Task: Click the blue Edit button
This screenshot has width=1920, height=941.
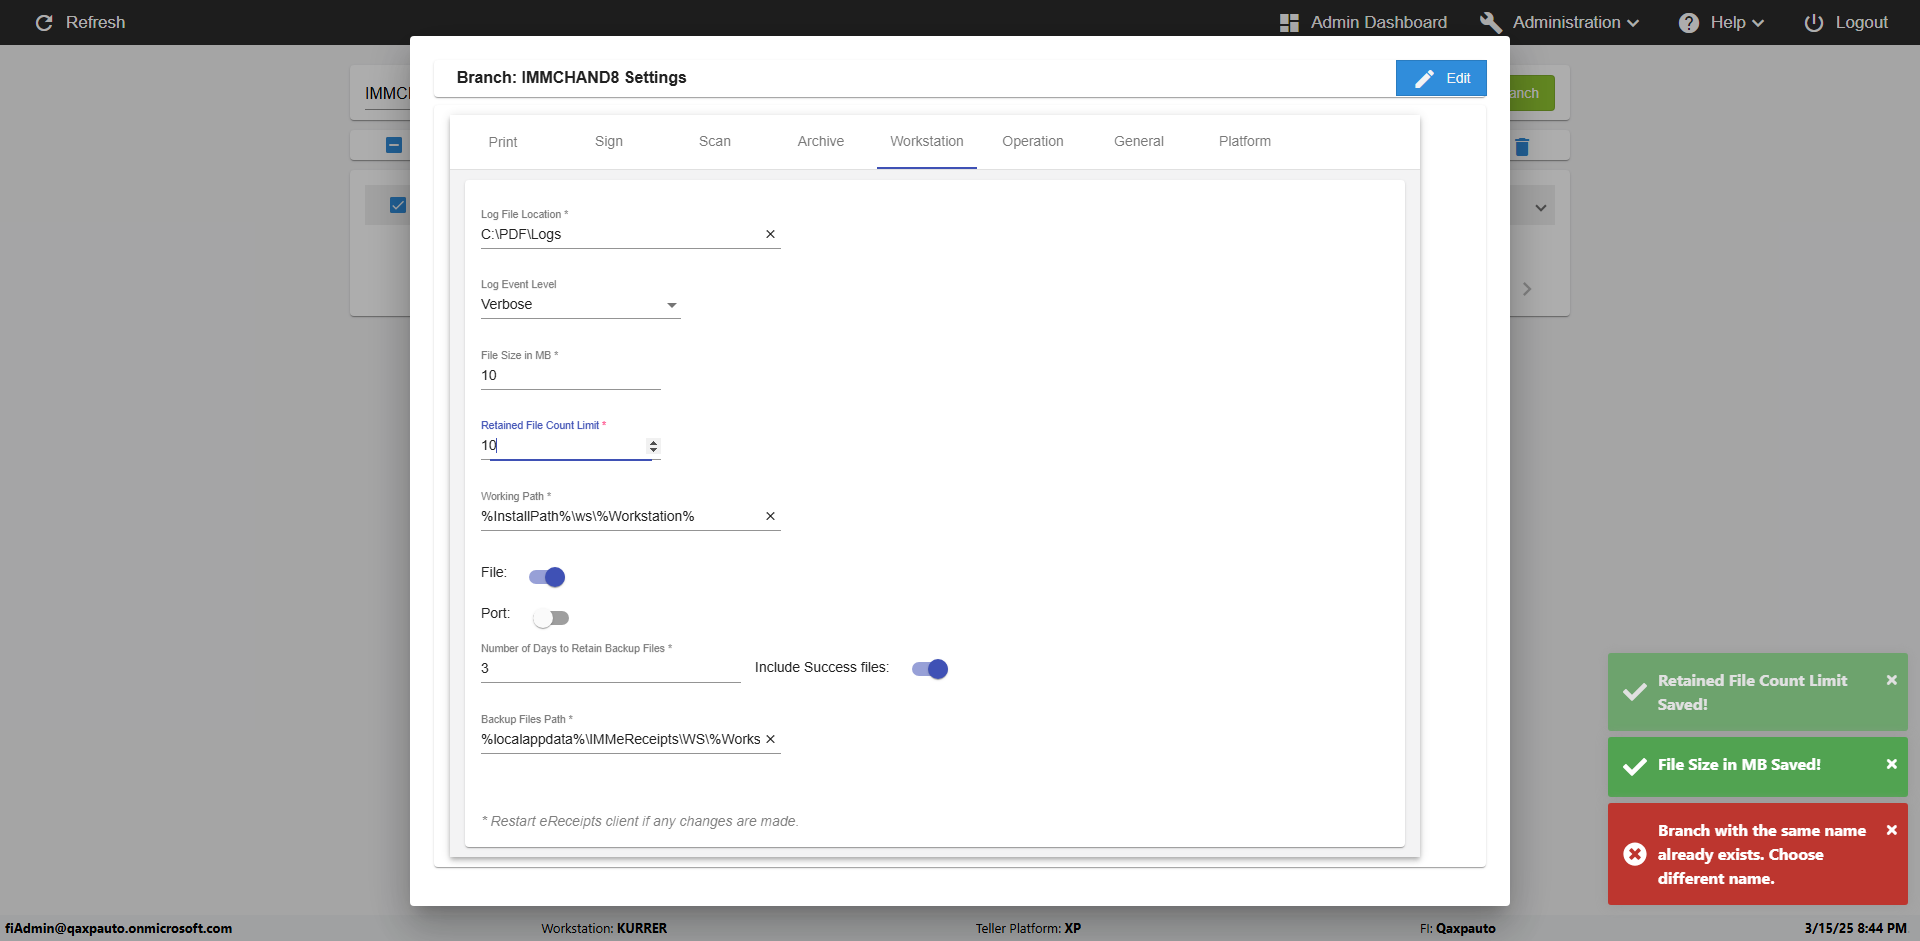Action: tap(1441, 78)
